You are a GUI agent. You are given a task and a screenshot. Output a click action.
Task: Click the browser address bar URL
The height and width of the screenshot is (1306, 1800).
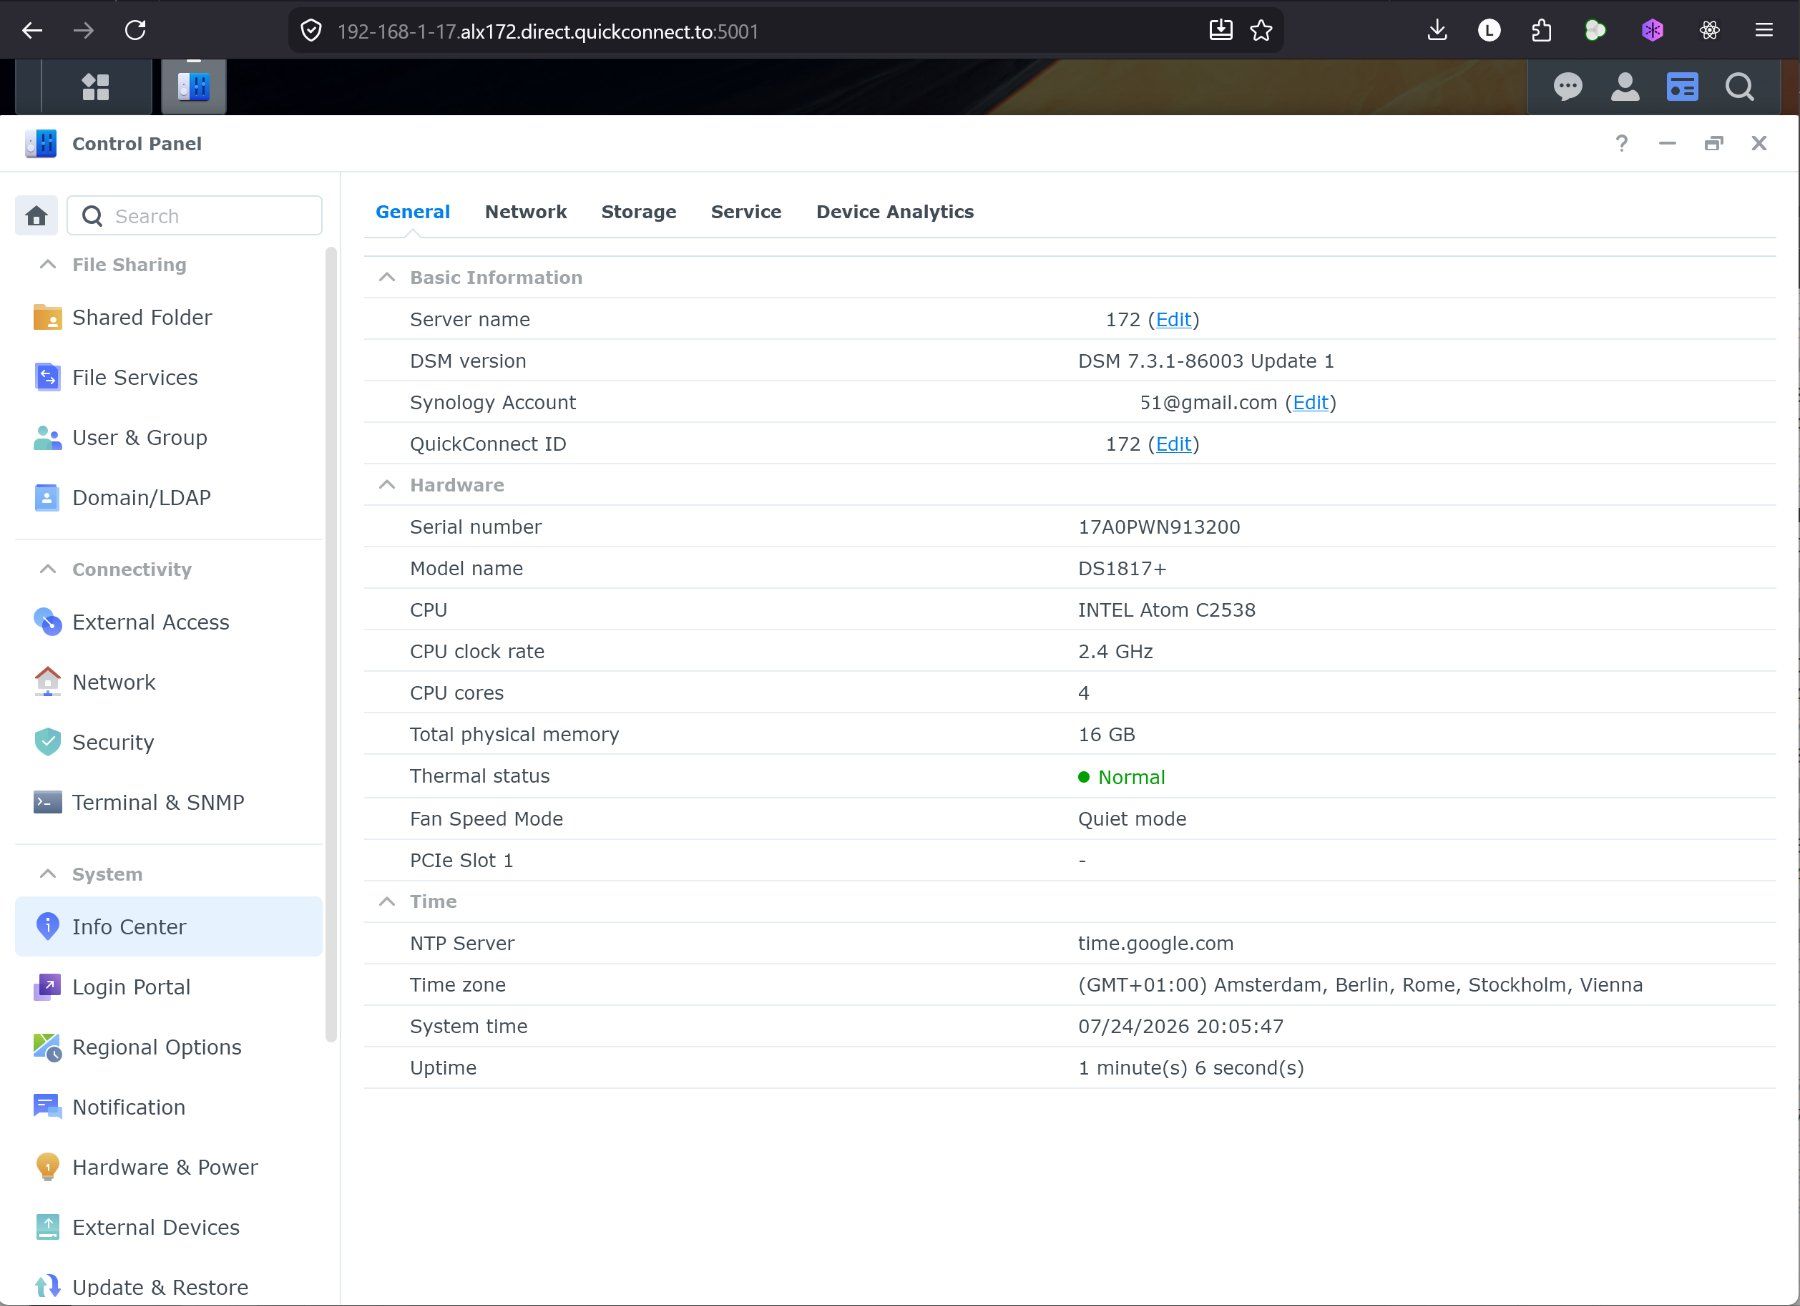[x=548, y=31]
